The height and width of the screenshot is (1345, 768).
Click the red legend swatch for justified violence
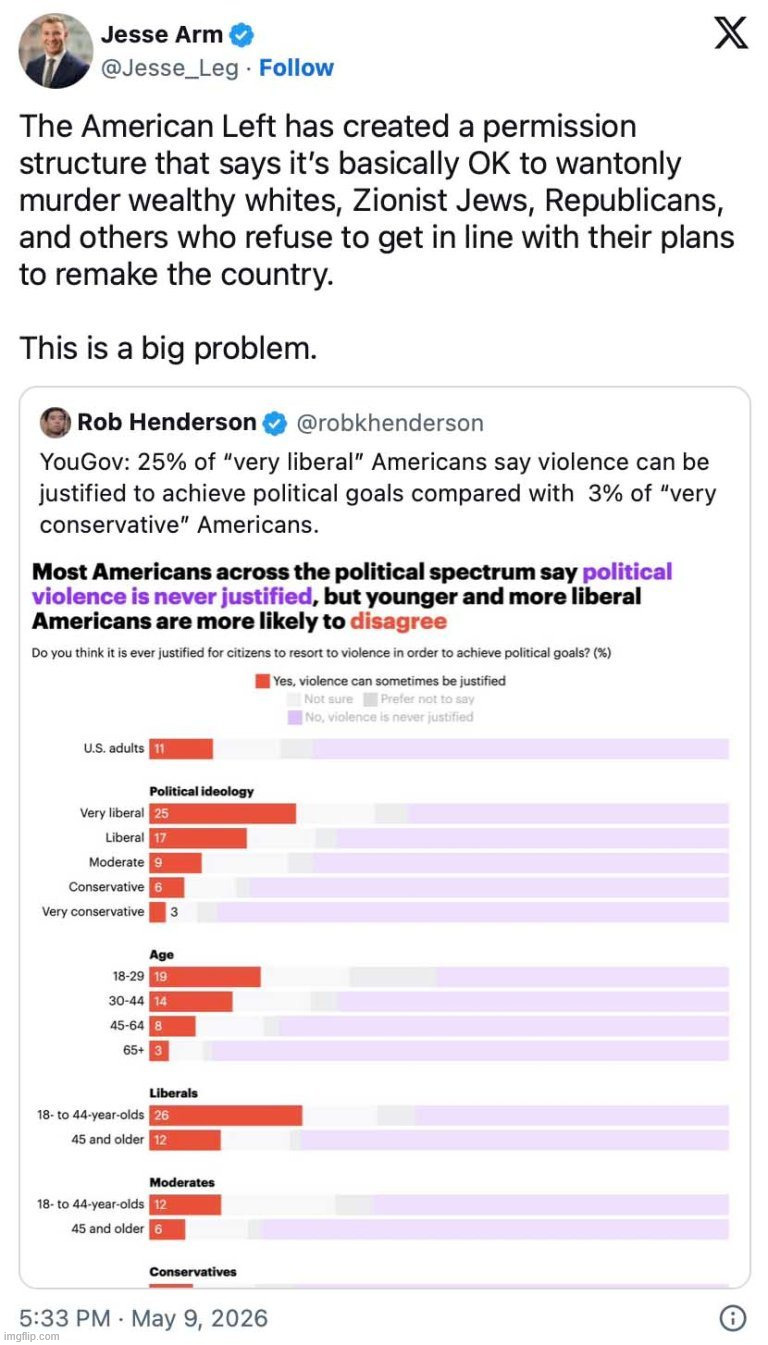263,681
